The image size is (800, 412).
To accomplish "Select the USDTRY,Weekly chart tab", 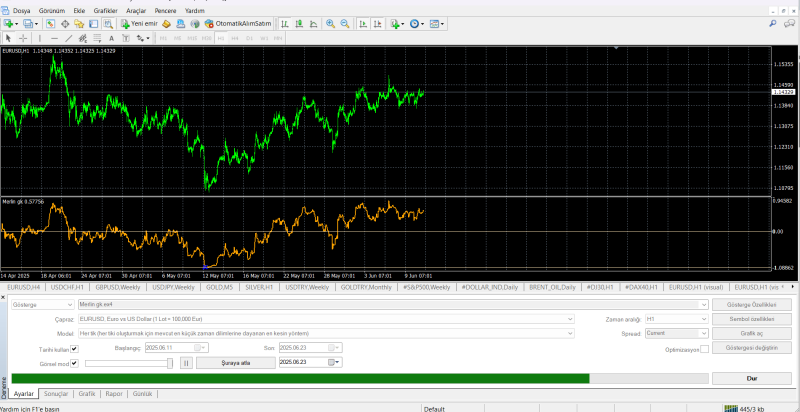I will click(307, 287).
